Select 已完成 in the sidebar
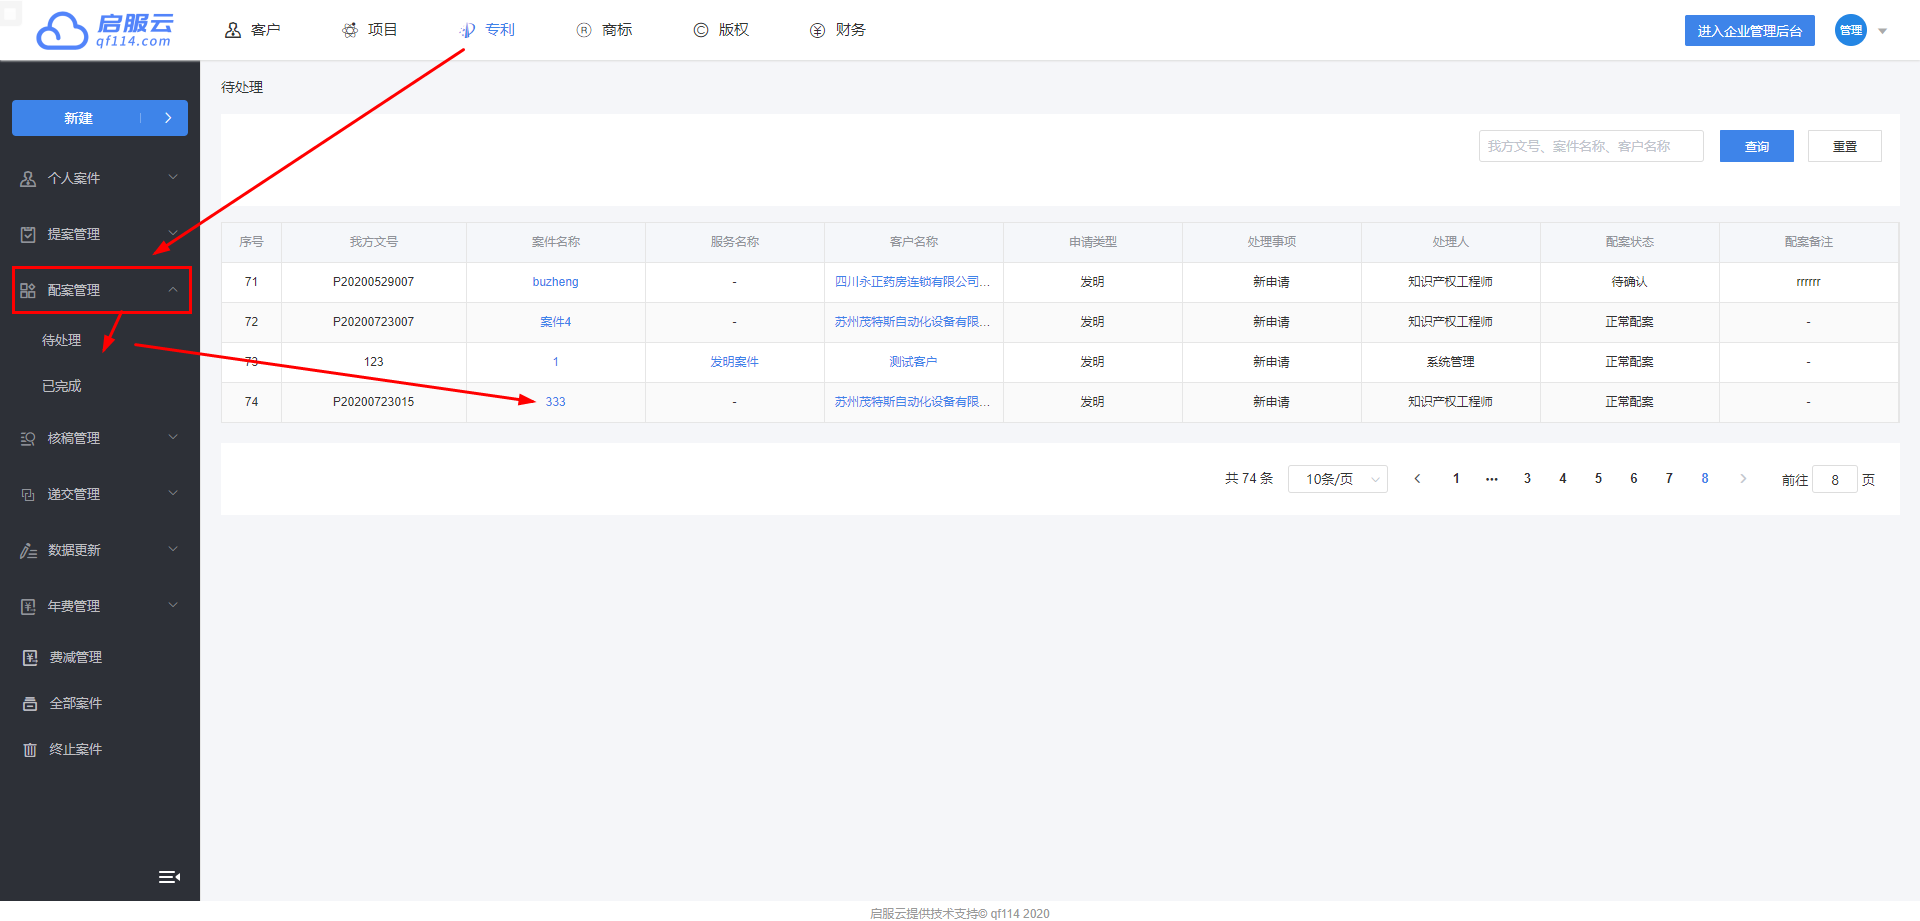 [62, 386]
